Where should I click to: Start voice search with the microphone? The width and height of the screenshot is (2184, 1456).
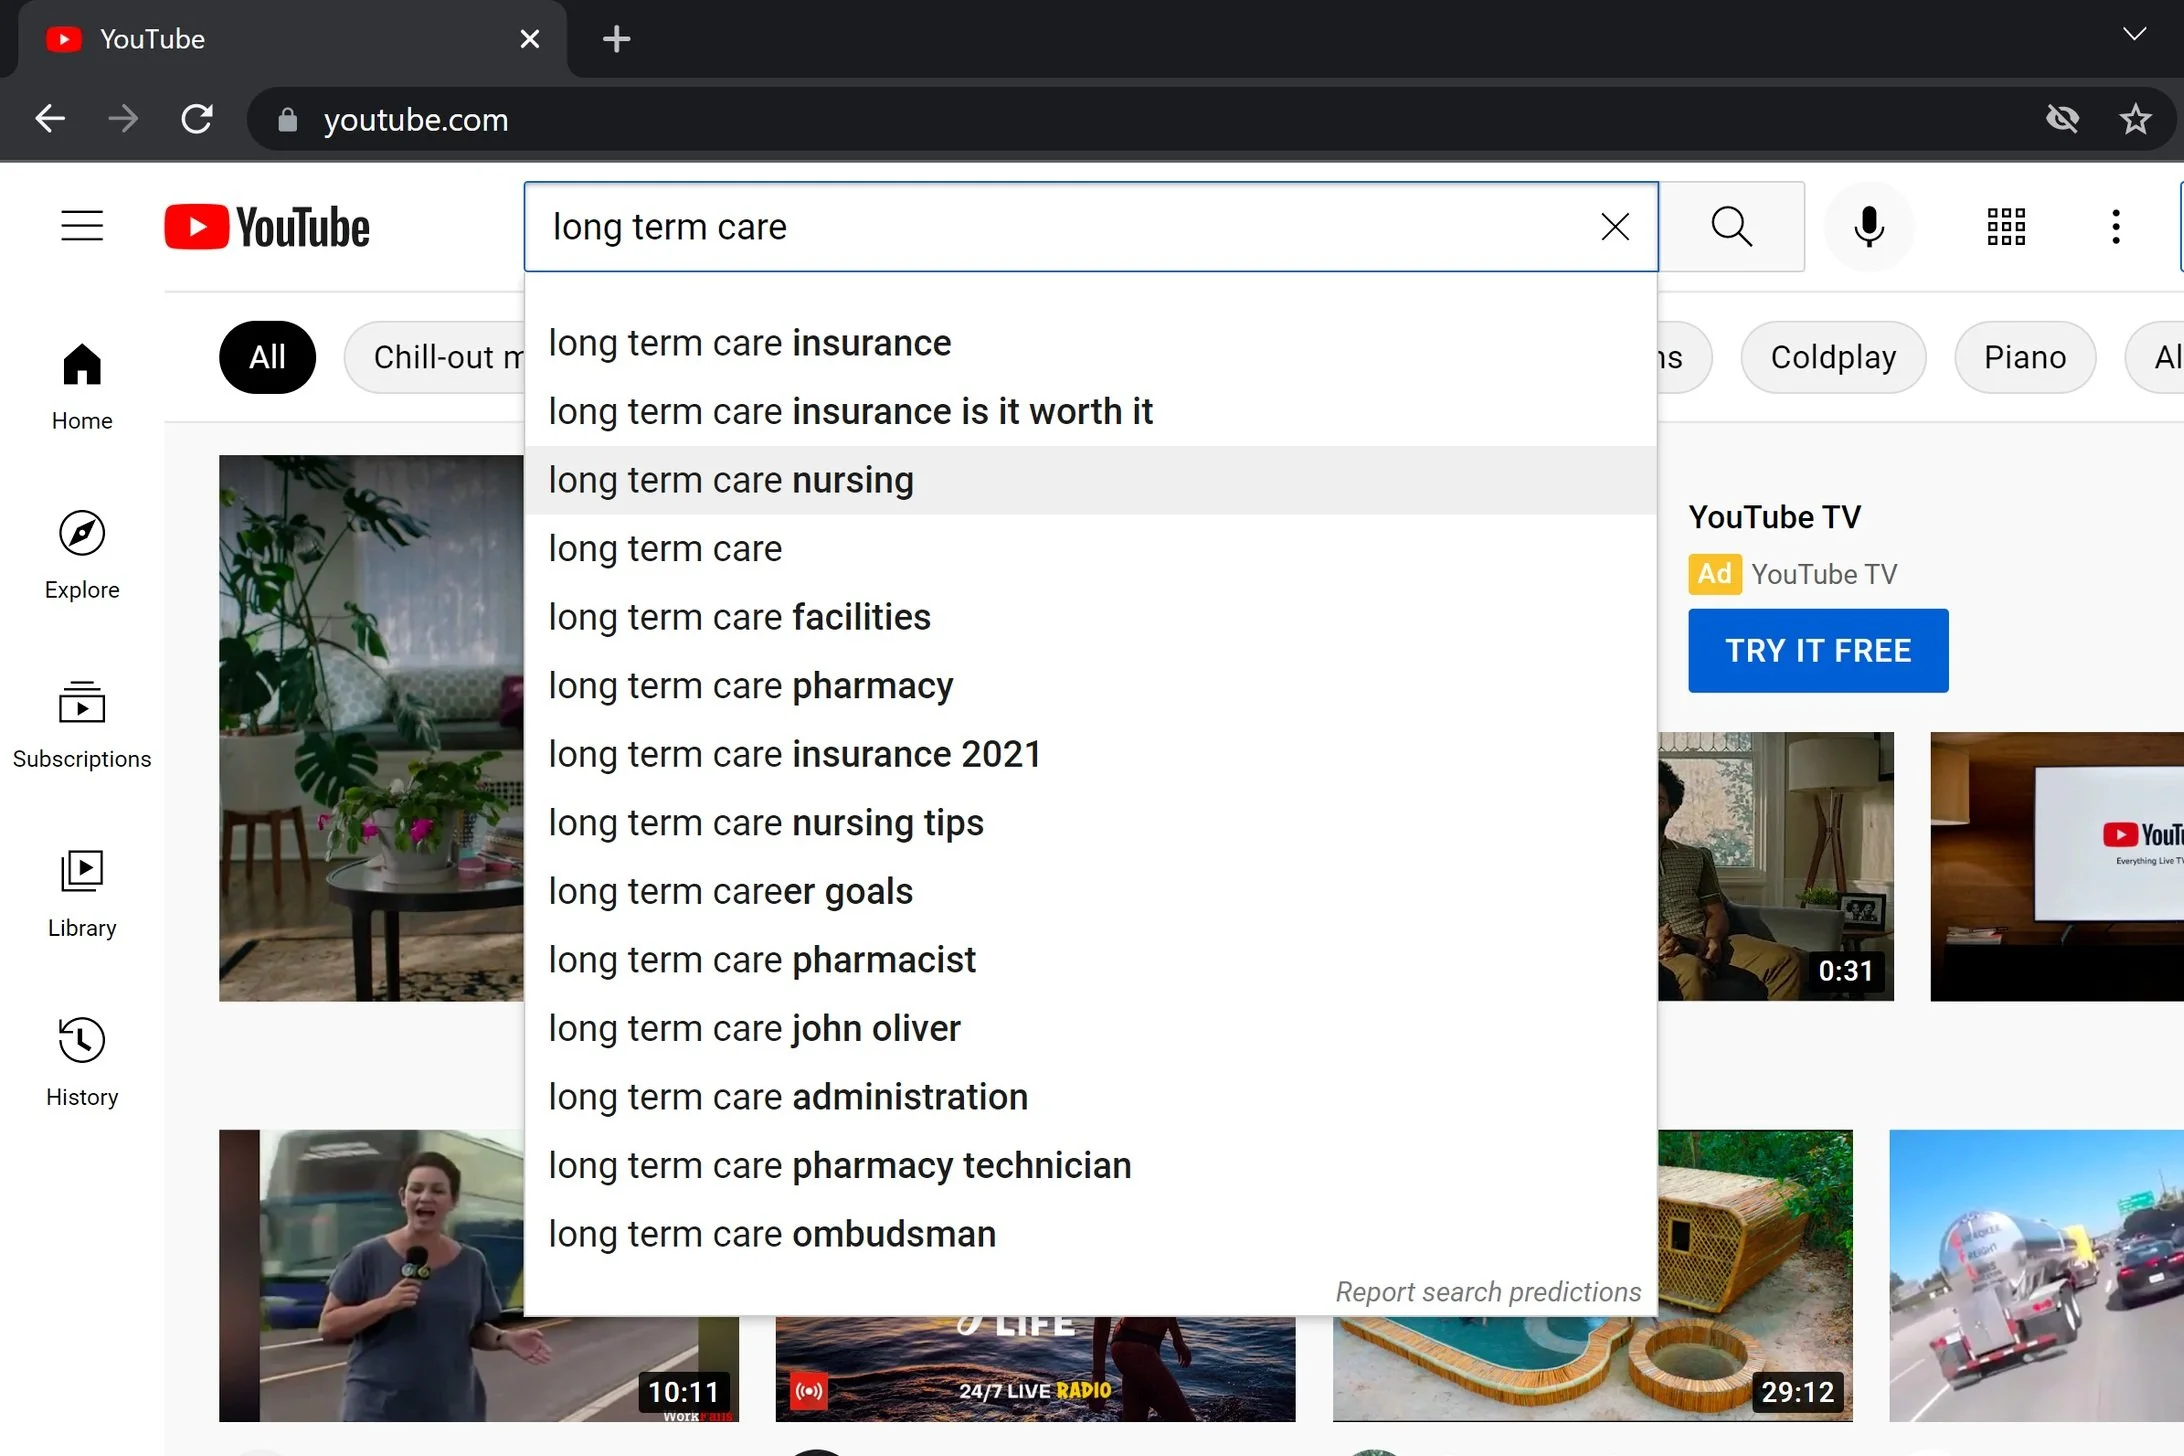point(1868,227)
